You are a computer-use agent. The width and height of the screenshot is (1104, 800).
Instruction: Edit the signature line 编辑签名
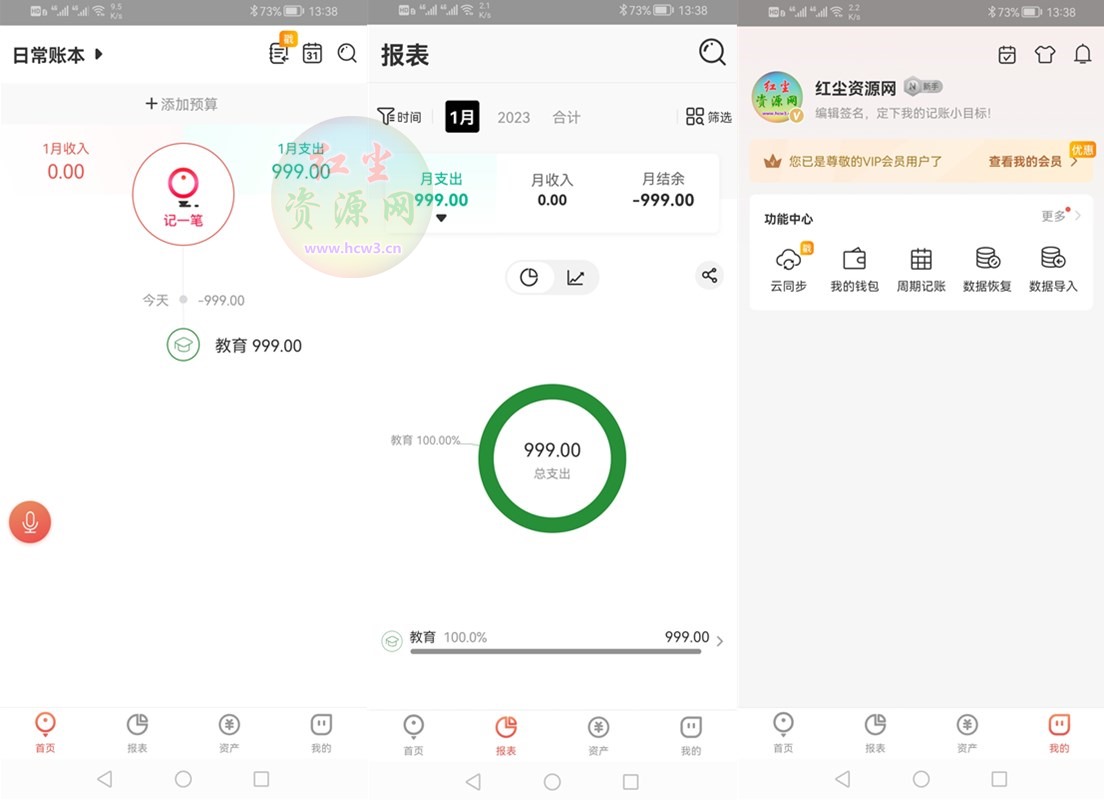pyautogui.click(x=903, y=113)
